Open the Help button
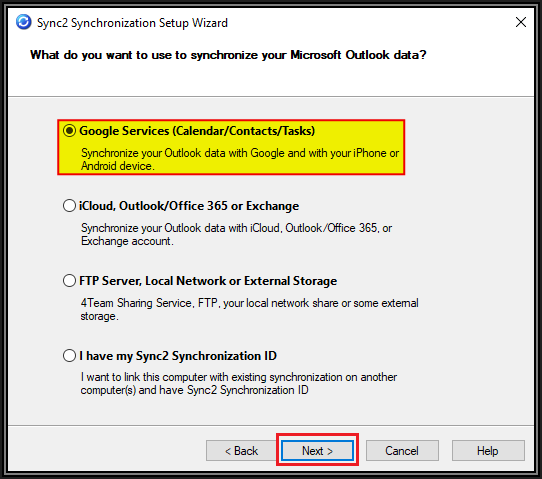Image resolution: width=542 pixels, height=479 pixels. 488,451
